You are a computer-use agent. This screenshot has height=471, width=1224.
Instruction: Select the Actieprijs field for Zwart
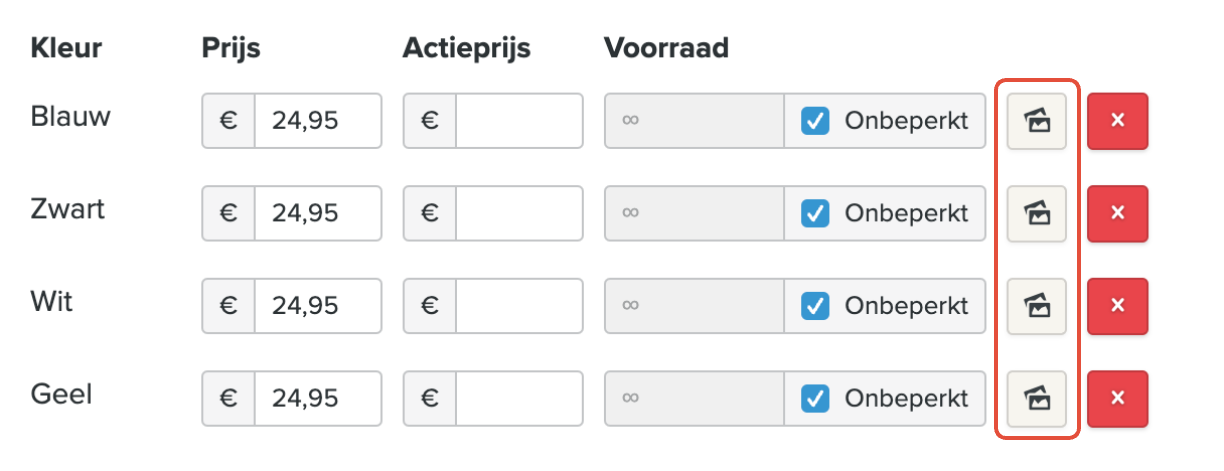tap(518, 213)
